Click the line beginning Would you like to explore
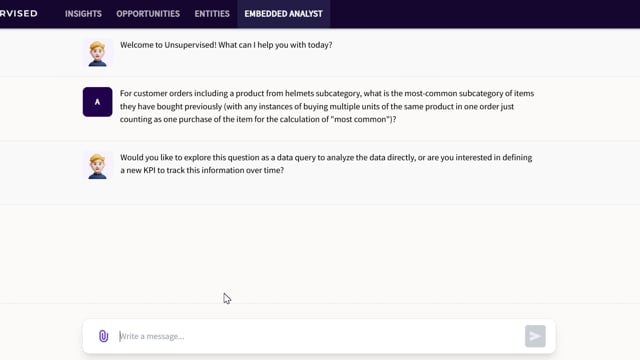640x360 pixels. coord(326,158)
